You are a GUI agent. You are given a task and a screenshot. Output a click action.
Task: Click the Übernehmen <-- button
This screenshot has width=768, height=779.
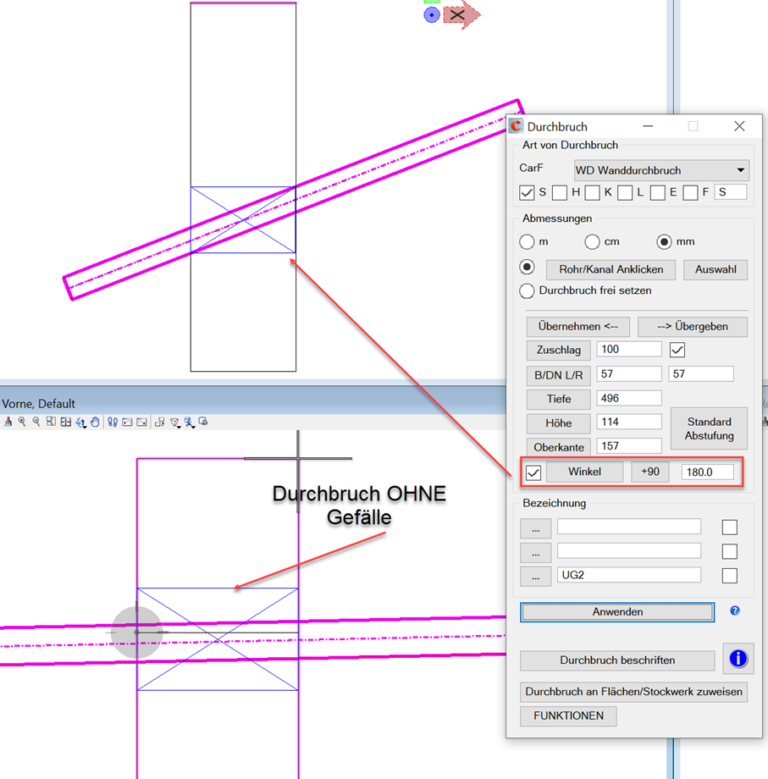578,327
